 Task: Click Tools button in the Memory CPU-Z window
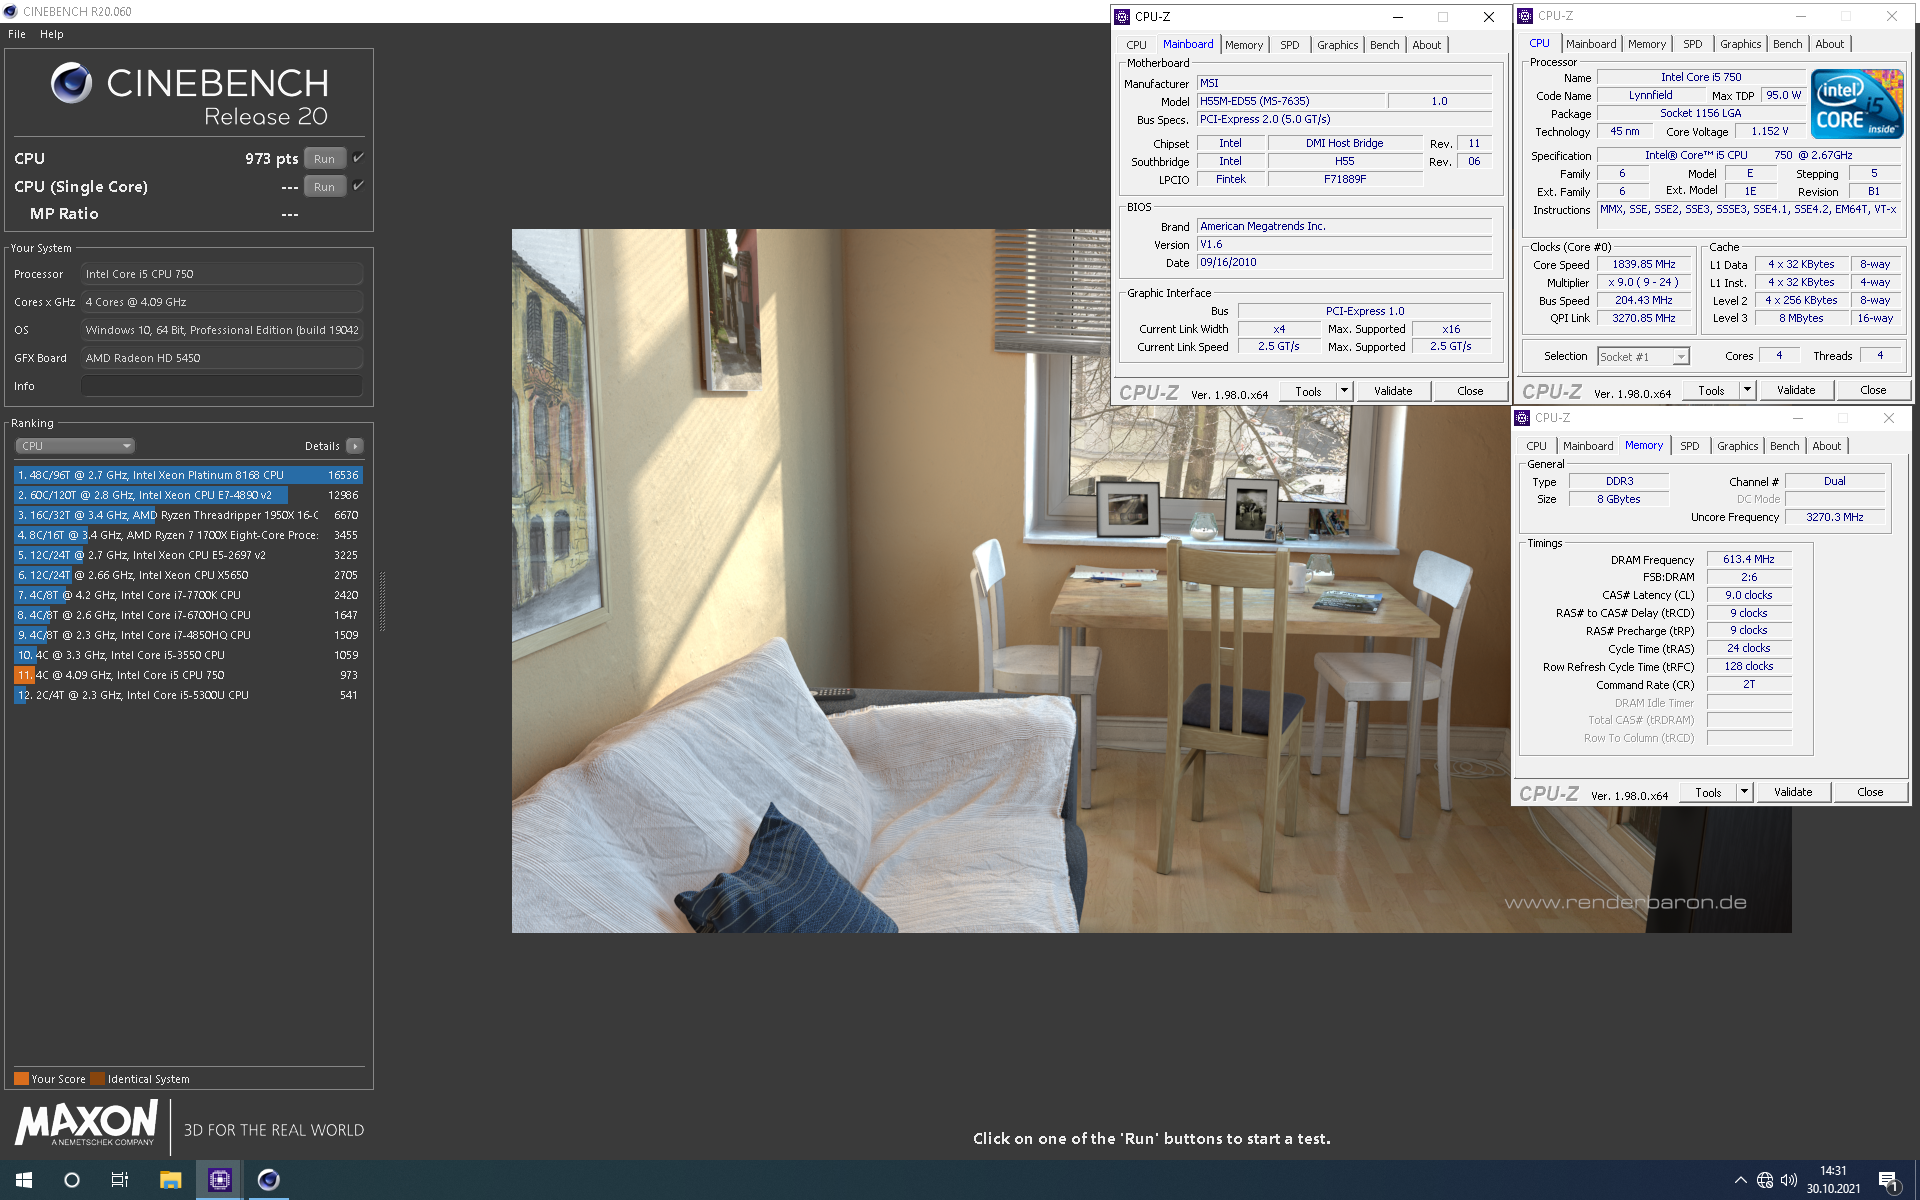1708,792
